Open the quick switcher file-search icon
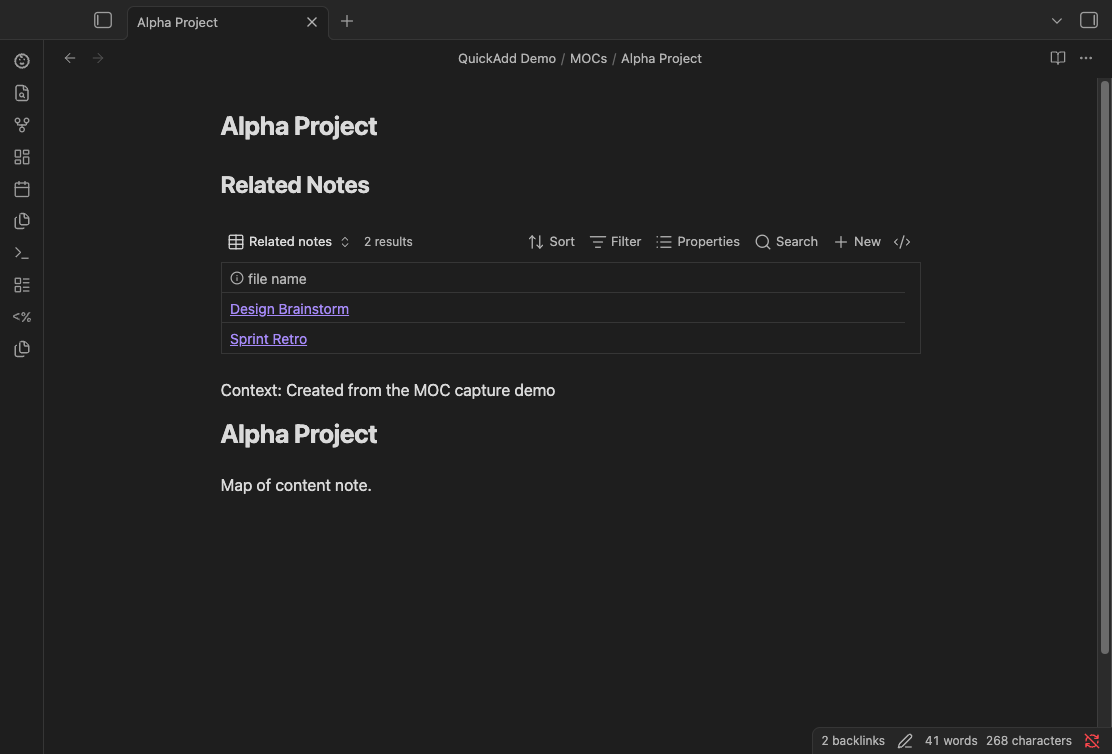Viewport: 1112px width, 754px height. point(22,93)
